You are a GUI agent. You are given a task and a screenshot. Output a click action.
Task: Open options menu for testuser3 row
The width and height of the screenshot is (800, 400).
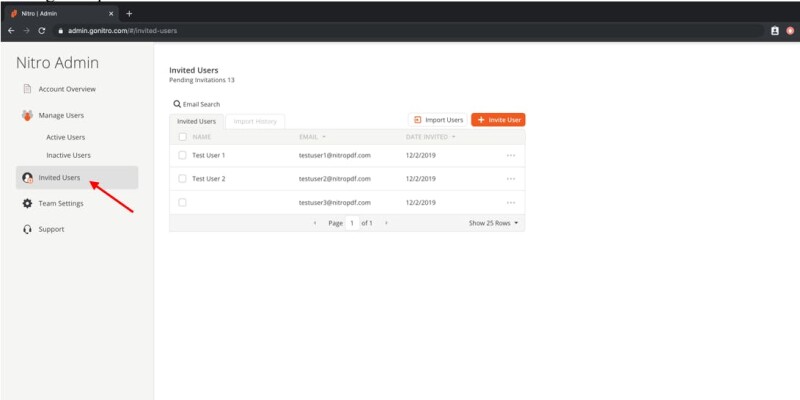coord(511,203)
